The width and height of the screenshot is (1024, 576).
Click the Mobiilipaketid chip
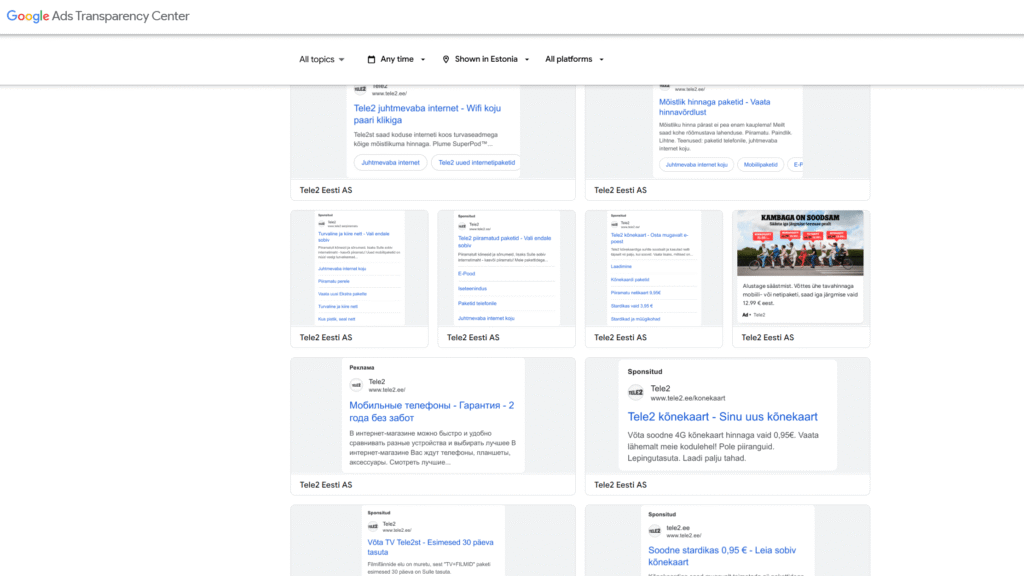pos(760,165)
